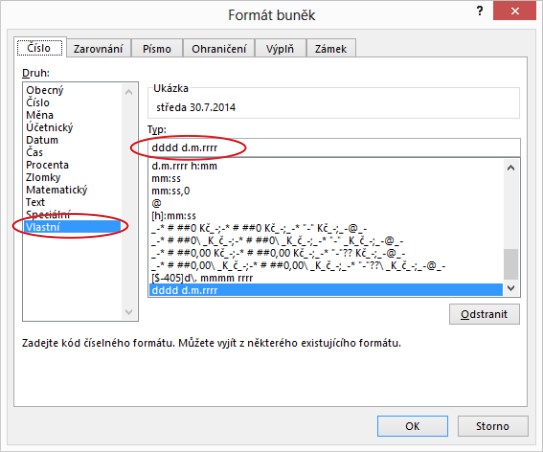Image resolution: width=543 pixels, height=452 pixels.
Task: Go to the Ohraničení tab
Action: [x=219, y=49]
